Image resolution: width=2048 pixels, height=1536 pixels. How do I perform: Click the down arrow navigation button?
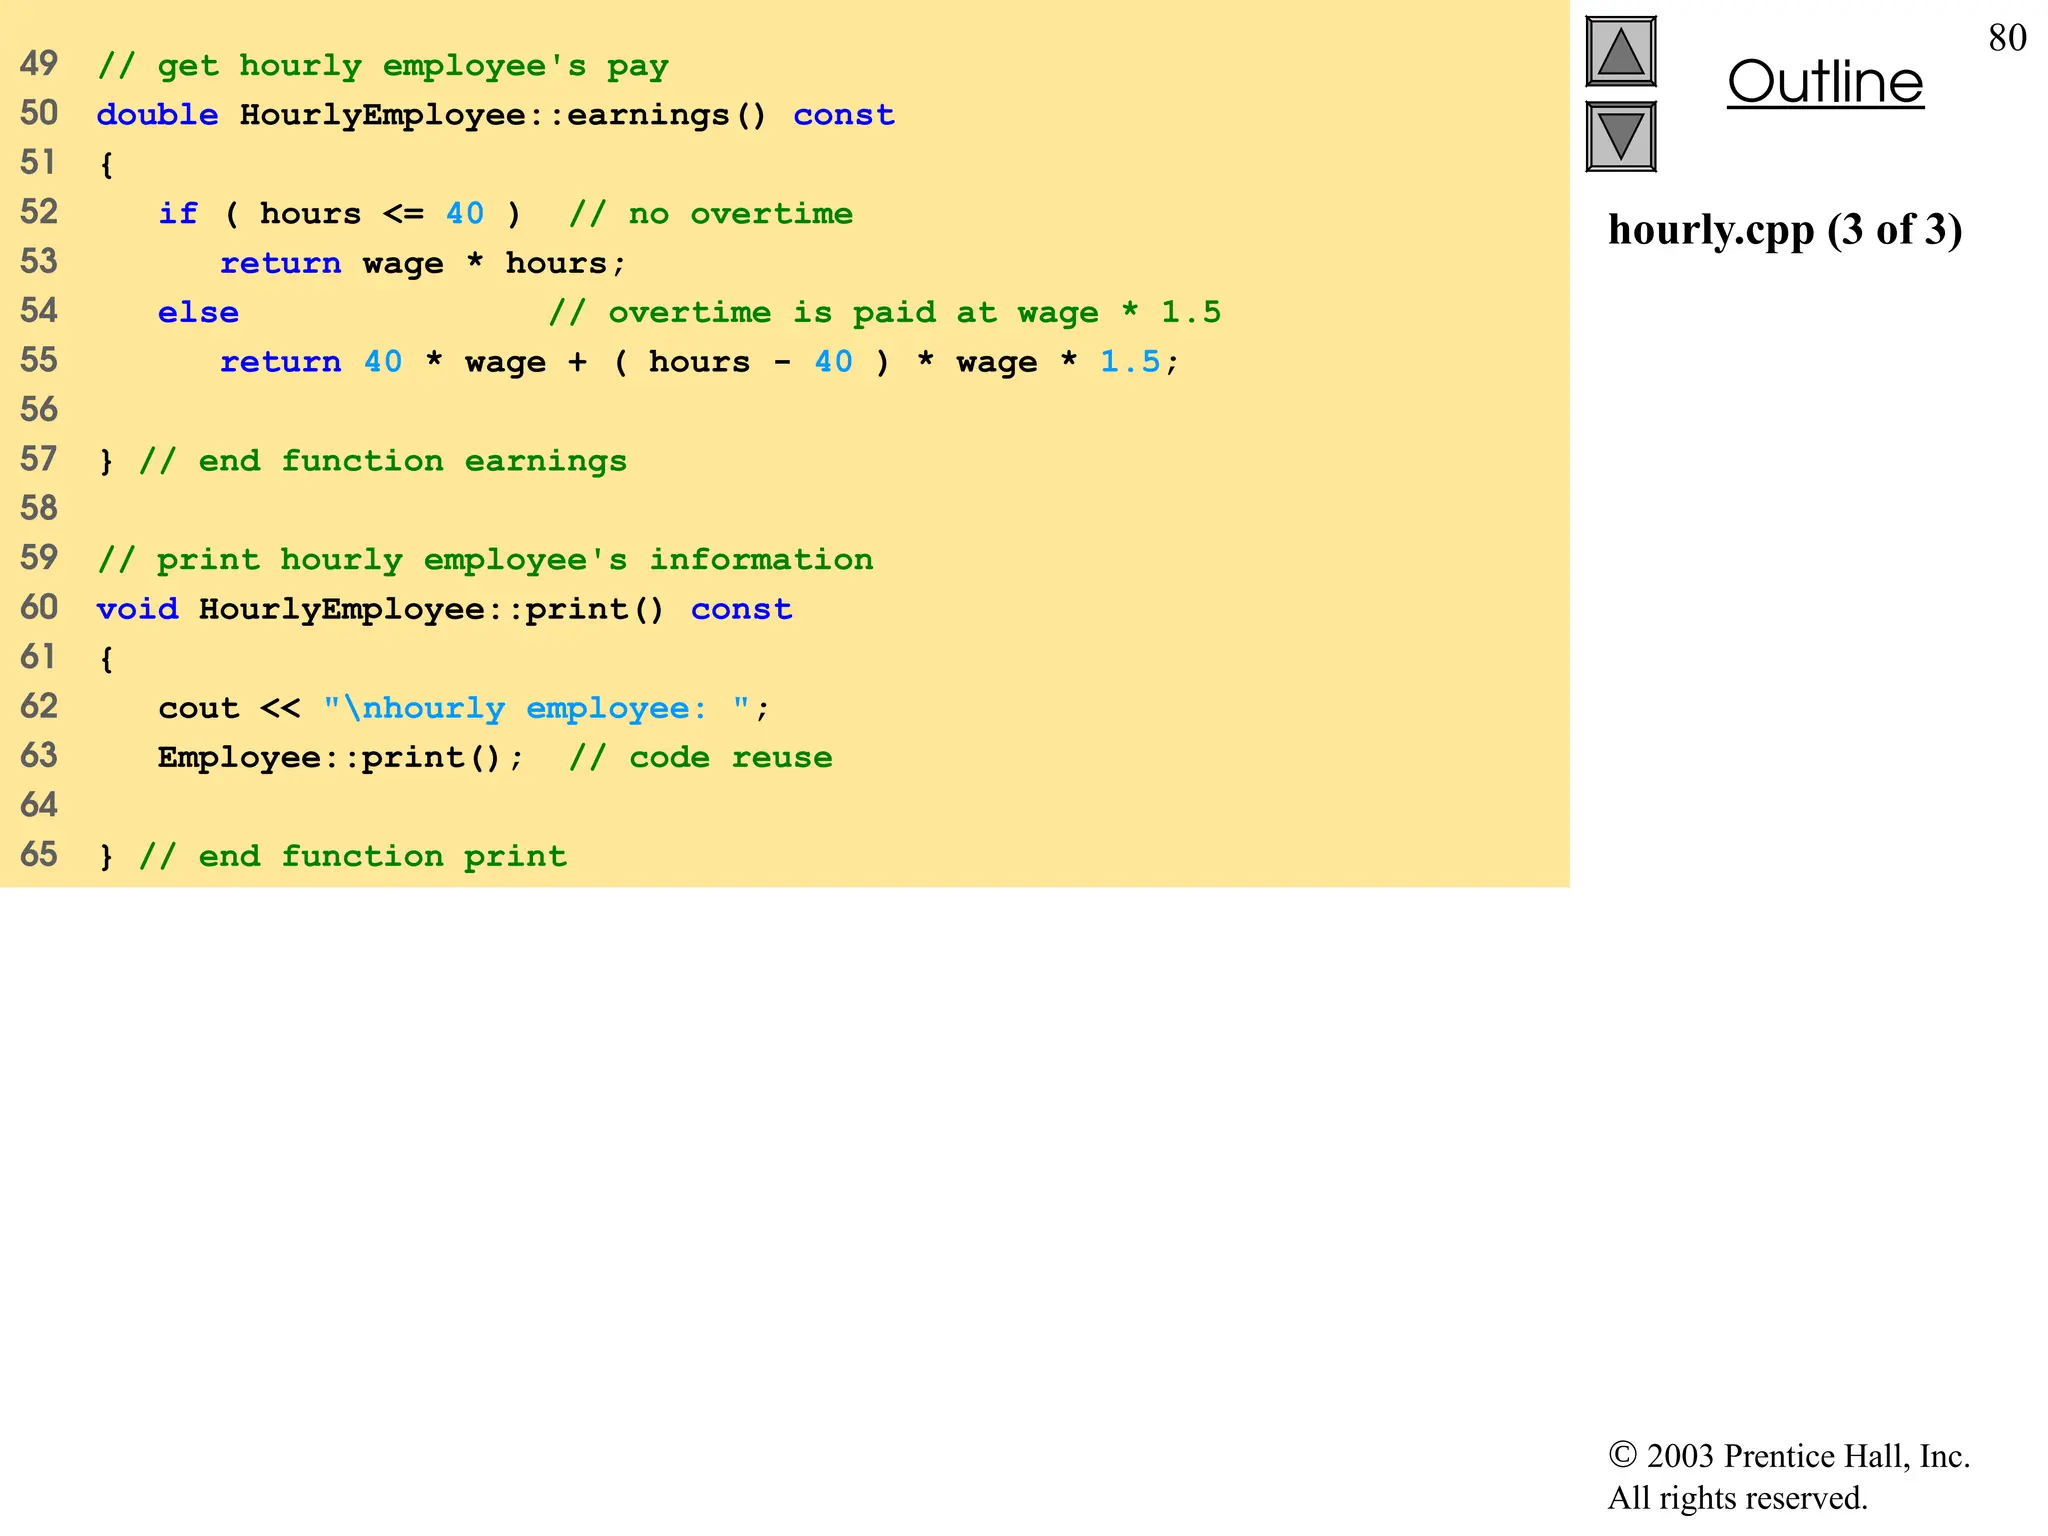pos(1620,137)
